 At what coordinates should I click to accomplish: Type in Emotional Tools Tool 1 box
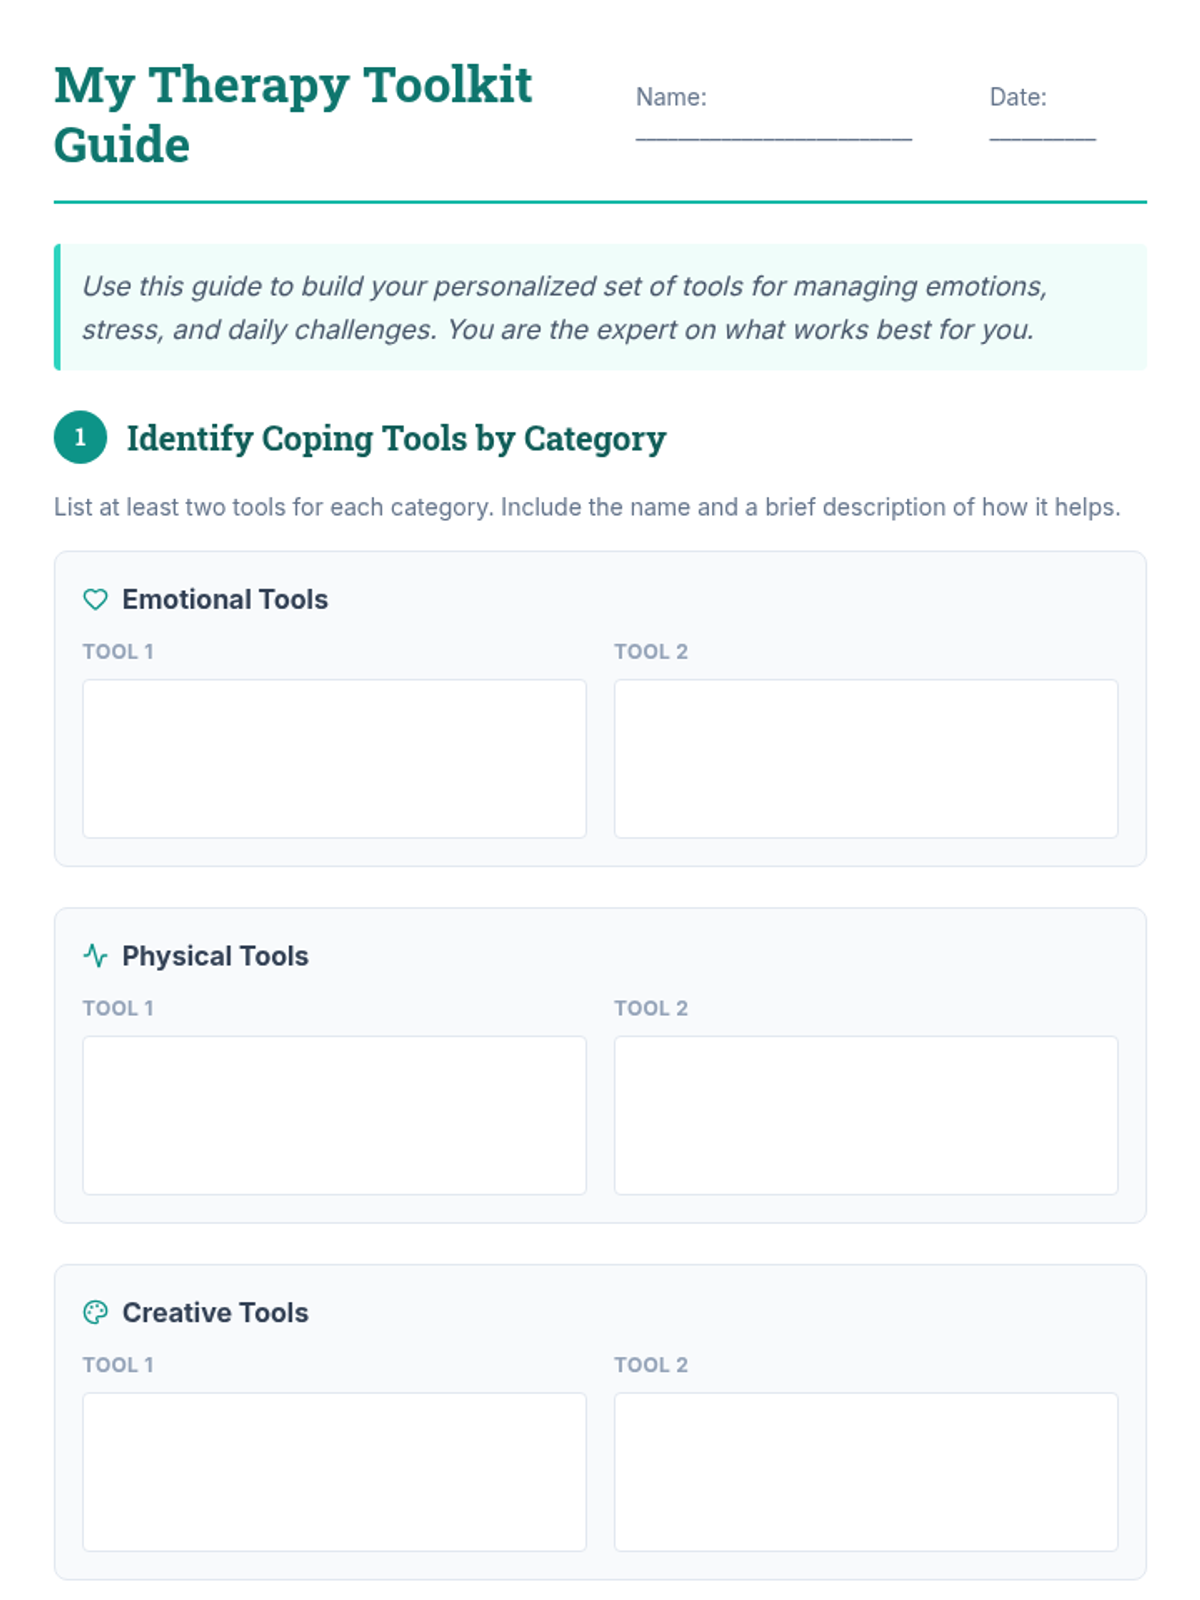pos(334,758)
